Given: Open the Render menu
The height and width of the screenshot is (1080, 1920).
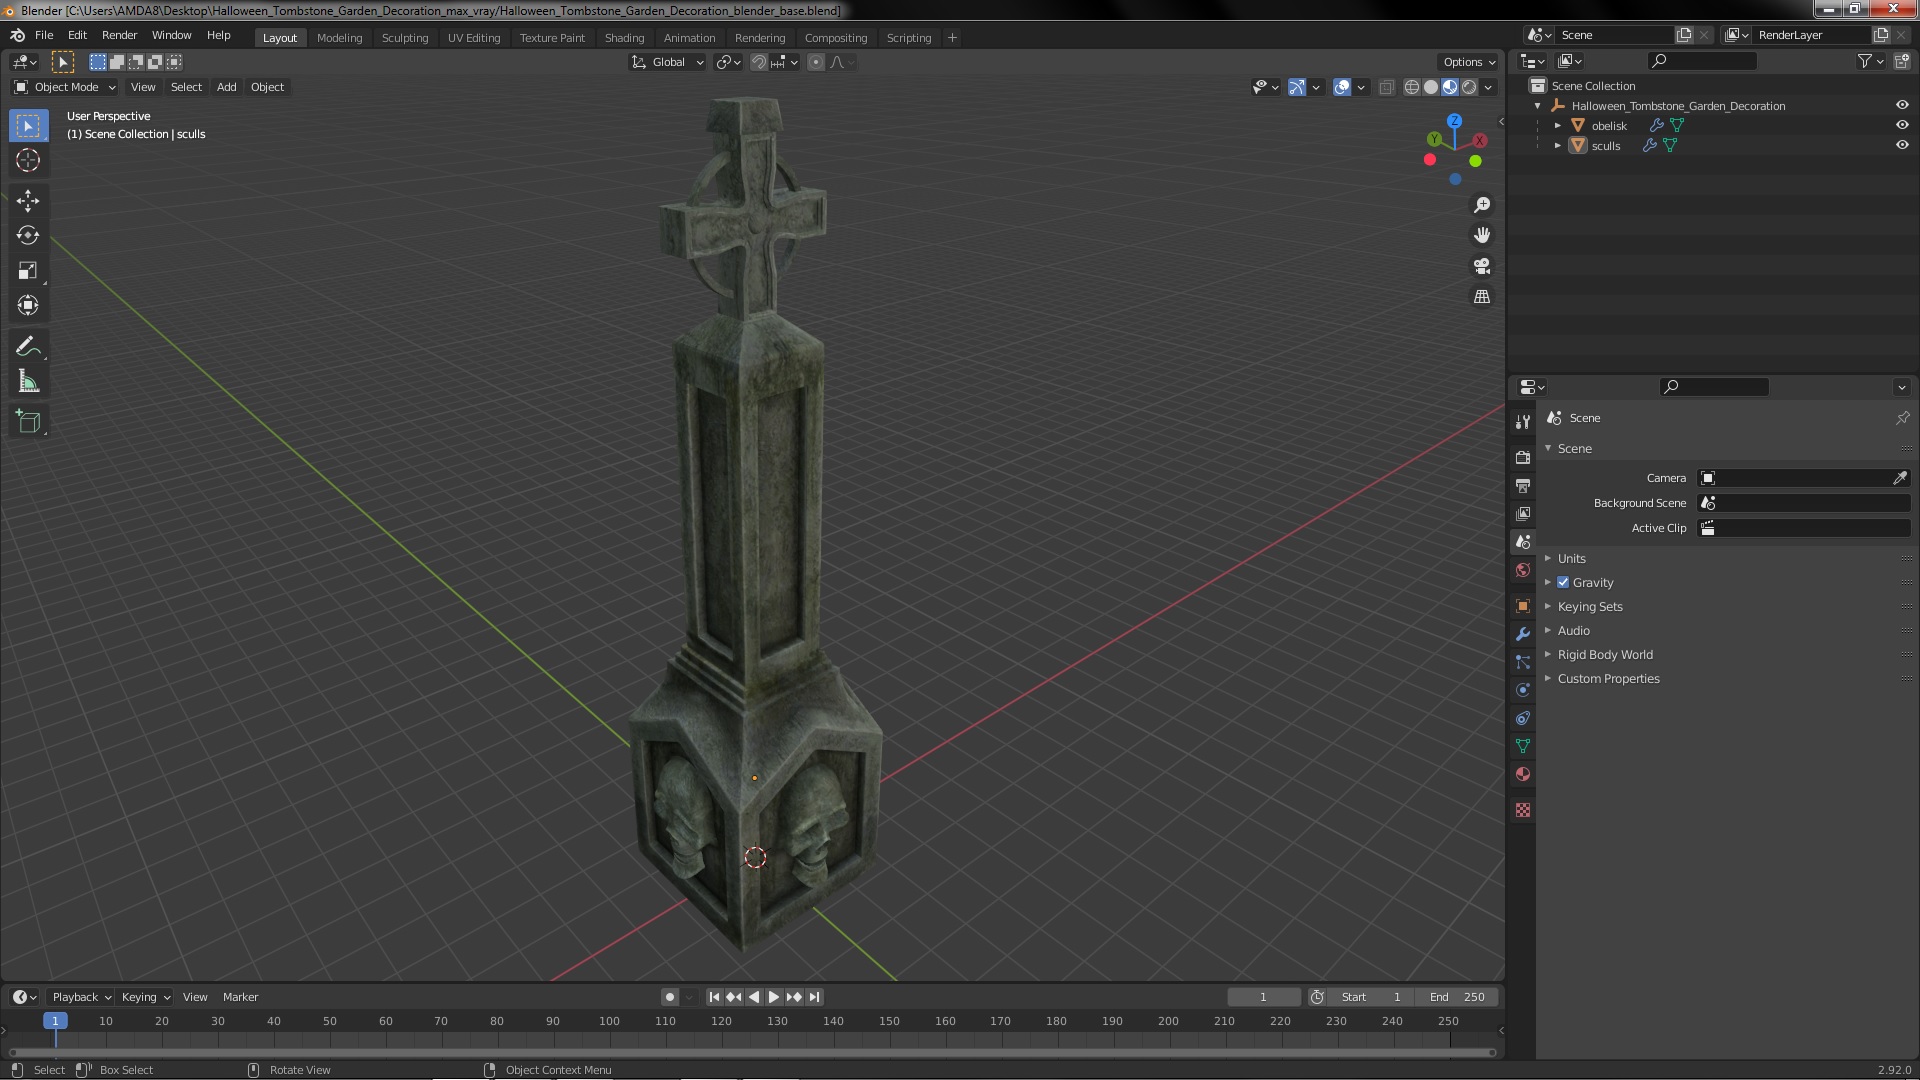Looking at the screenshot, I should 119,35.
